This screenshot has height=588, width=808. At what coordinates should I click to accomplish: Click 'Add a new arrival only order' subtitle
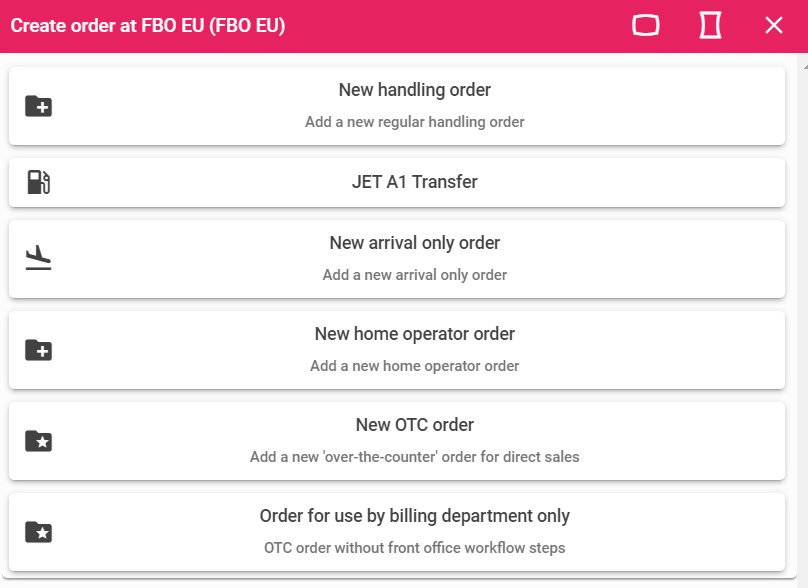415,275
